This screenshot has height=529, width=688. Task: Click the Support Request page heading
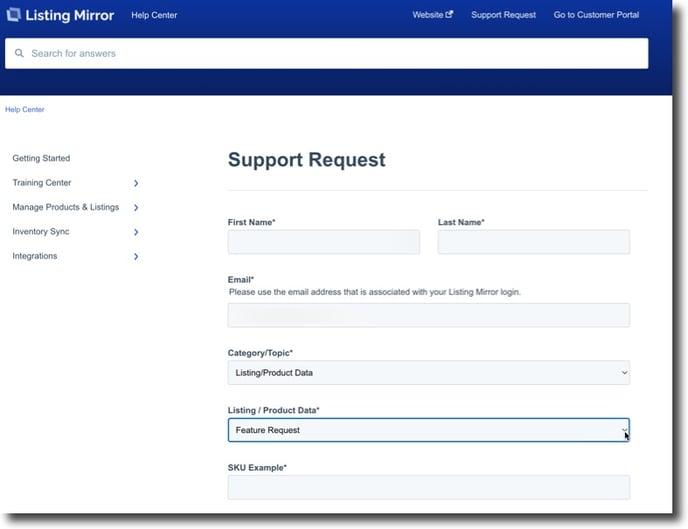coord(307,160)
